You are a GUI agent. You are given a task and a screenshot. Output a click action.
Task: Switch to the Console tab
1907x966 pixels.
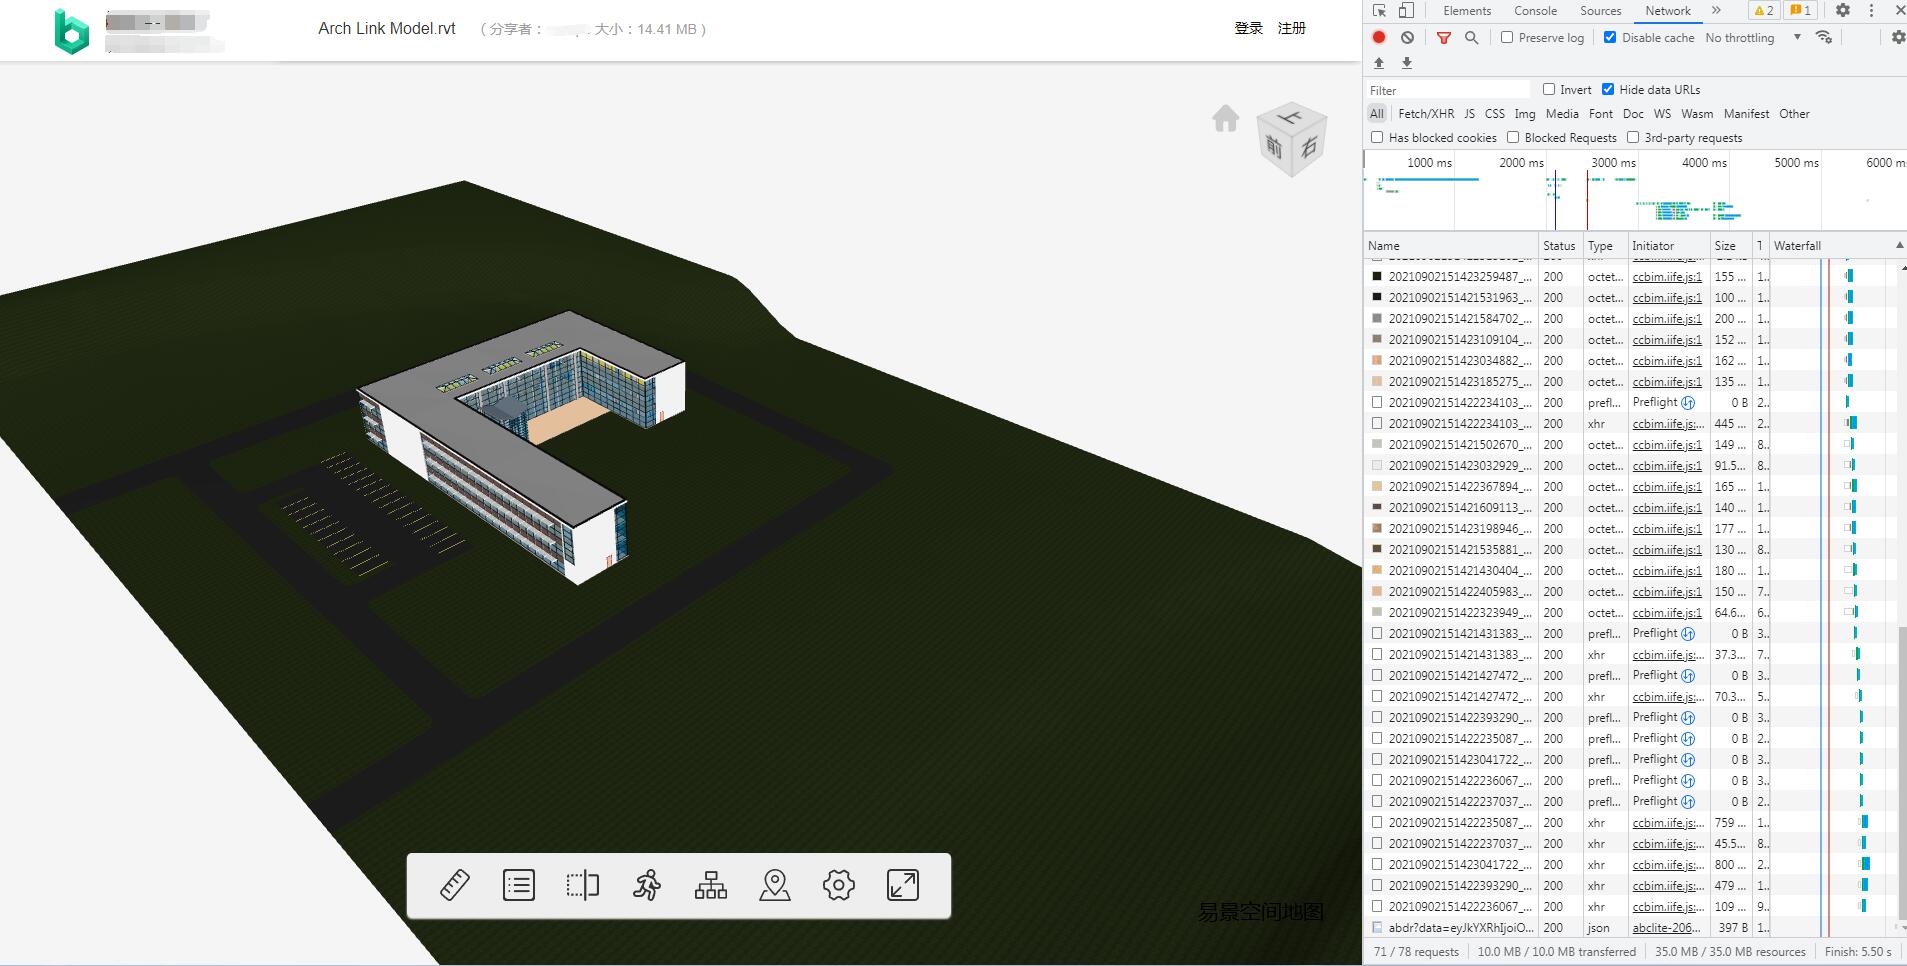[1535, 10]
